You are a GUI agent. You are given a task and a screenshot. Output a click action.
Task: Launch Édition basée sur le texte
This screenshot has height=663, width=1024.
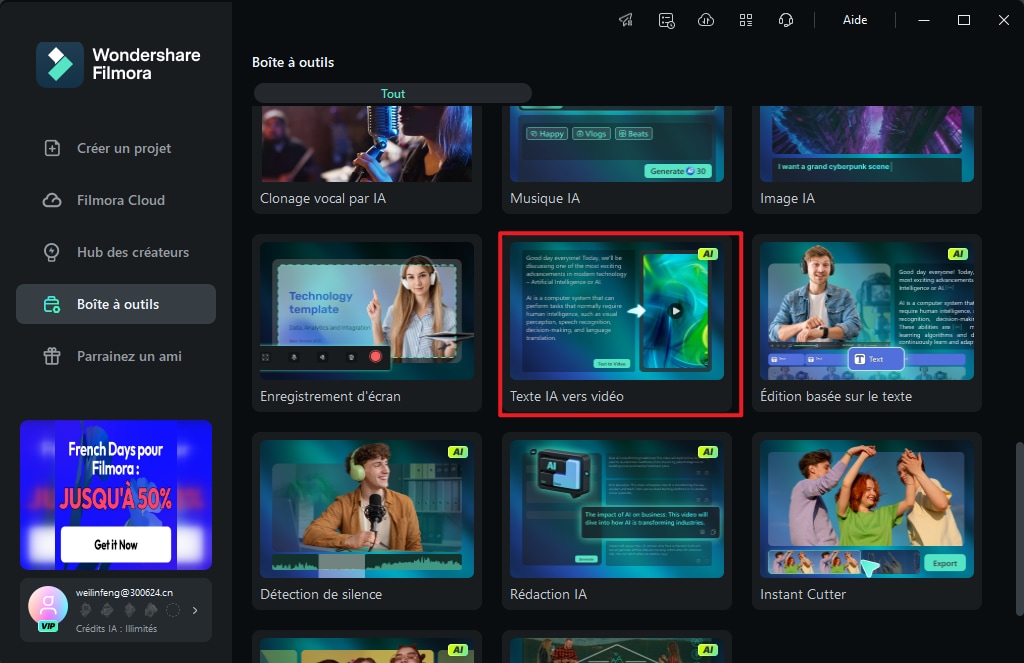tap(867, 323)
